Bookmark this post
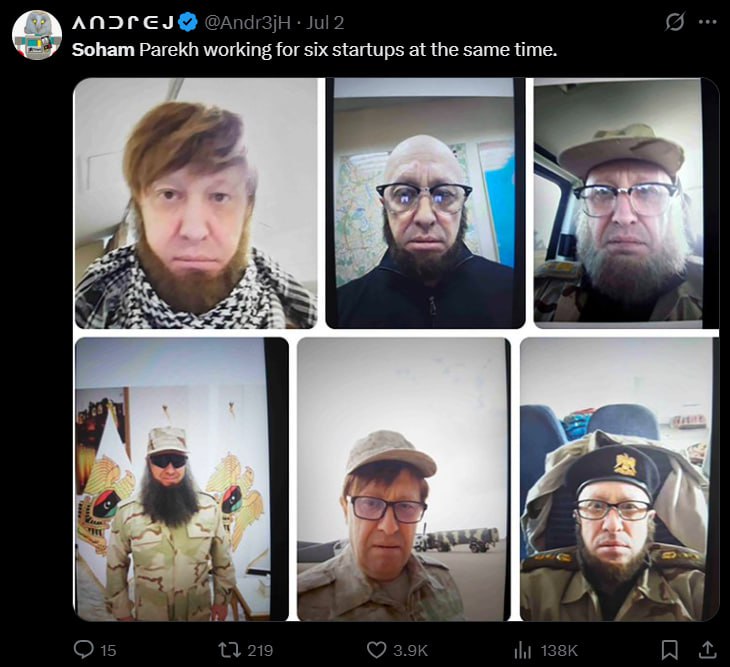This screenshot has height=667, width=730. tap(669, 650)
